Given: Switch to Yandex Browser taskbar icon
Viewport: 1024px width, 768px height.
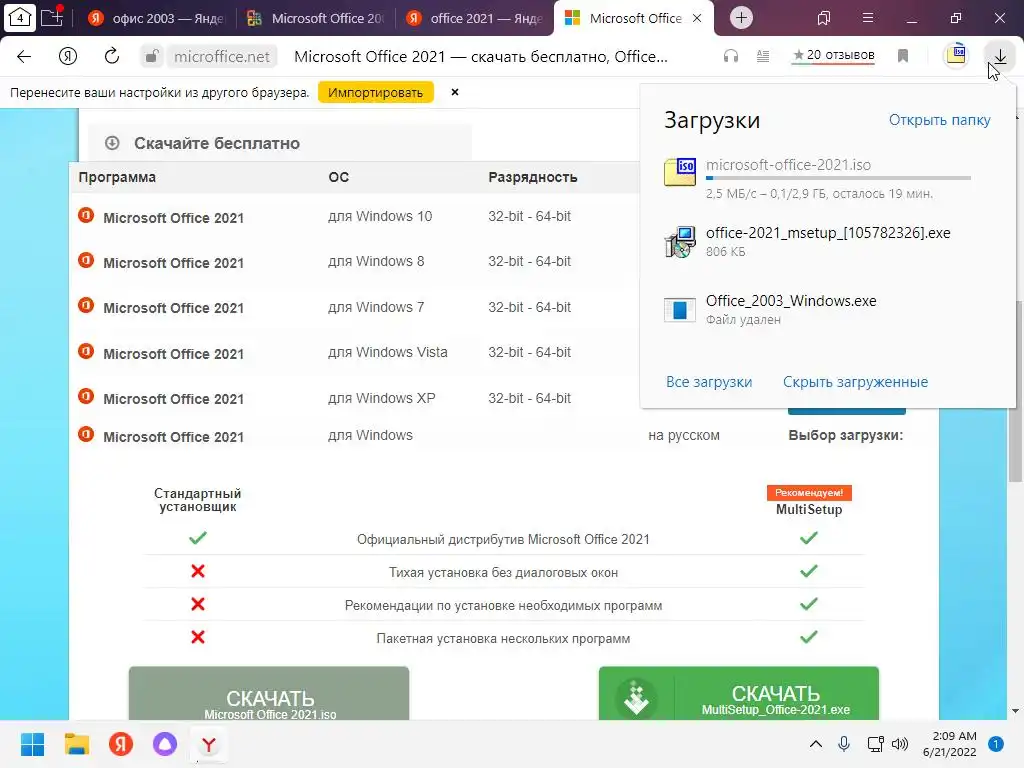Looking at the screenshot, I should (x=209, y=744).
